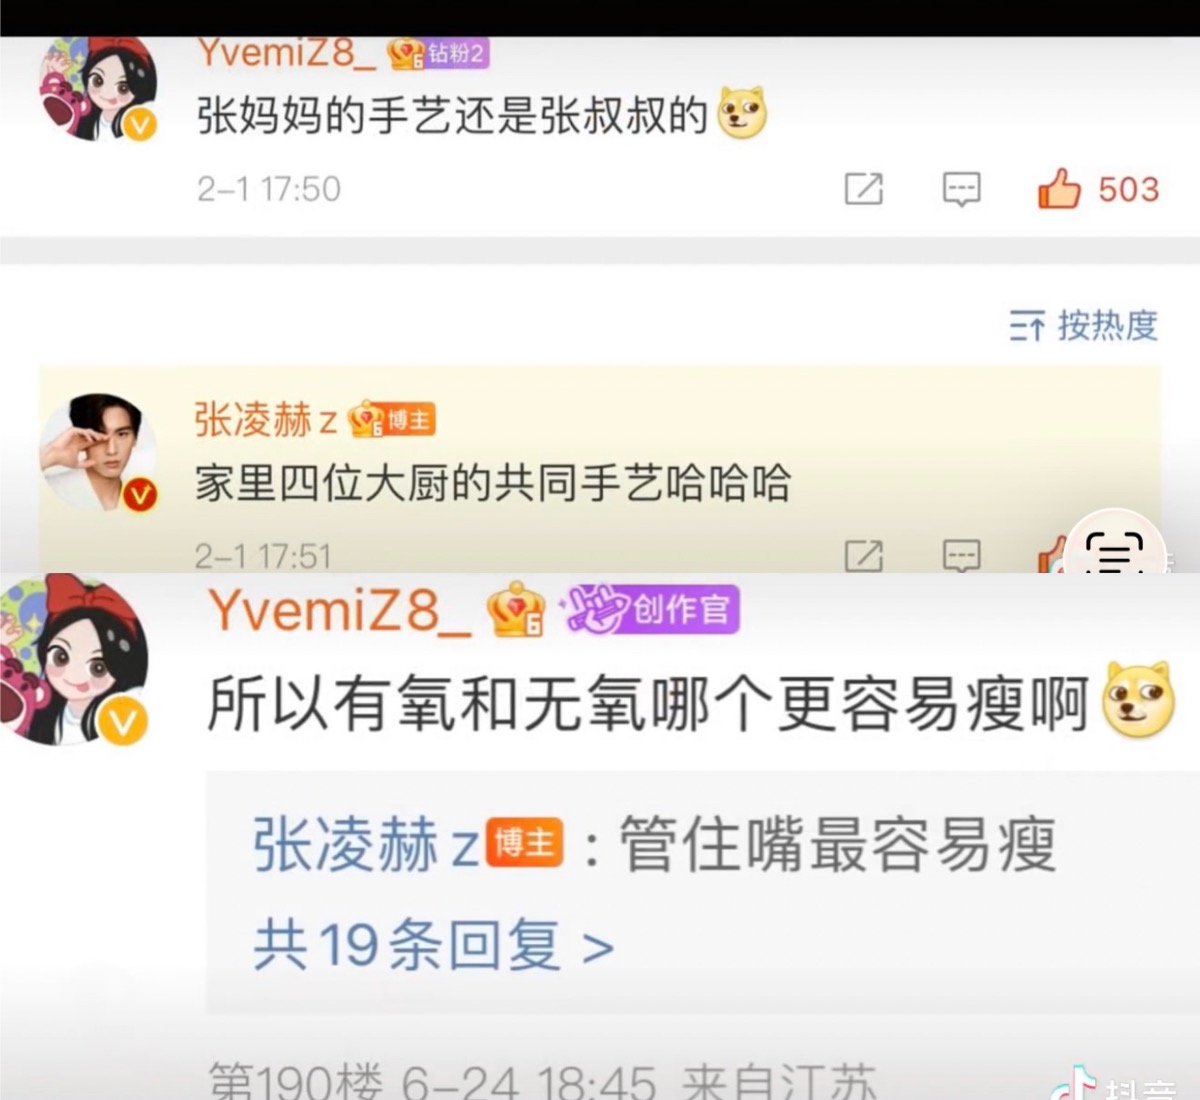Open 张凌赫 z profile from reply name

265,420
